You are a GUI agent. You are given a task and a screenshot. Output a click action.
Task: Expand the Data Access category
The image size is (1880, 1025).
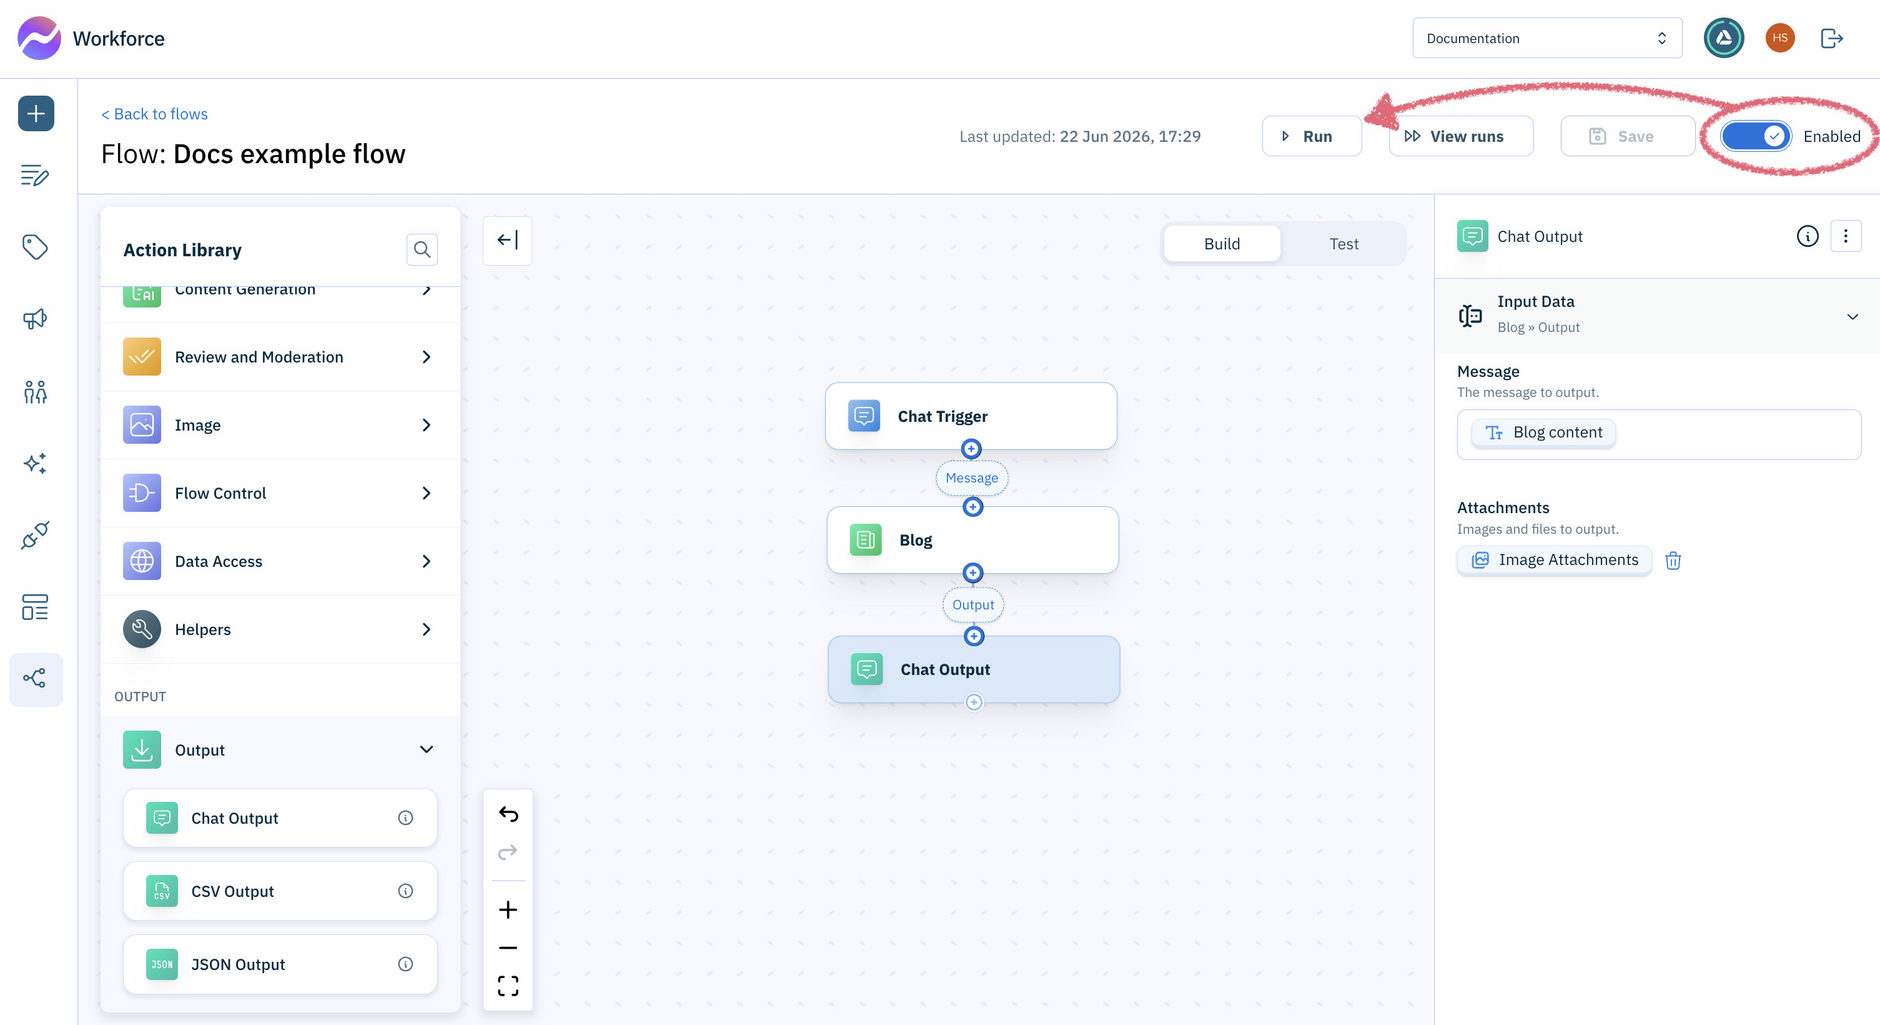[x=280, y=561]
